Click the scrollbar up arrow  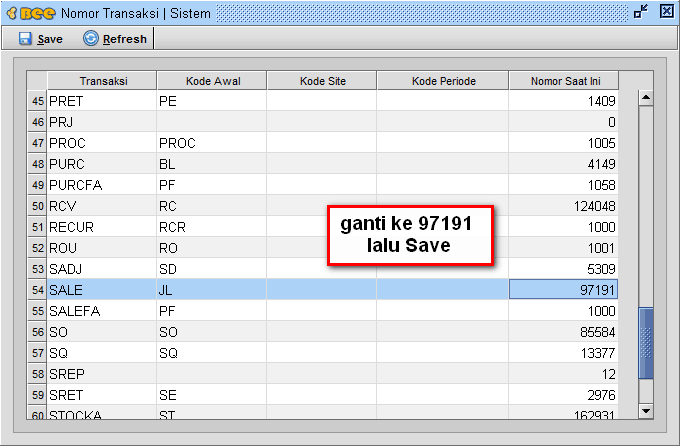(646, 98)
